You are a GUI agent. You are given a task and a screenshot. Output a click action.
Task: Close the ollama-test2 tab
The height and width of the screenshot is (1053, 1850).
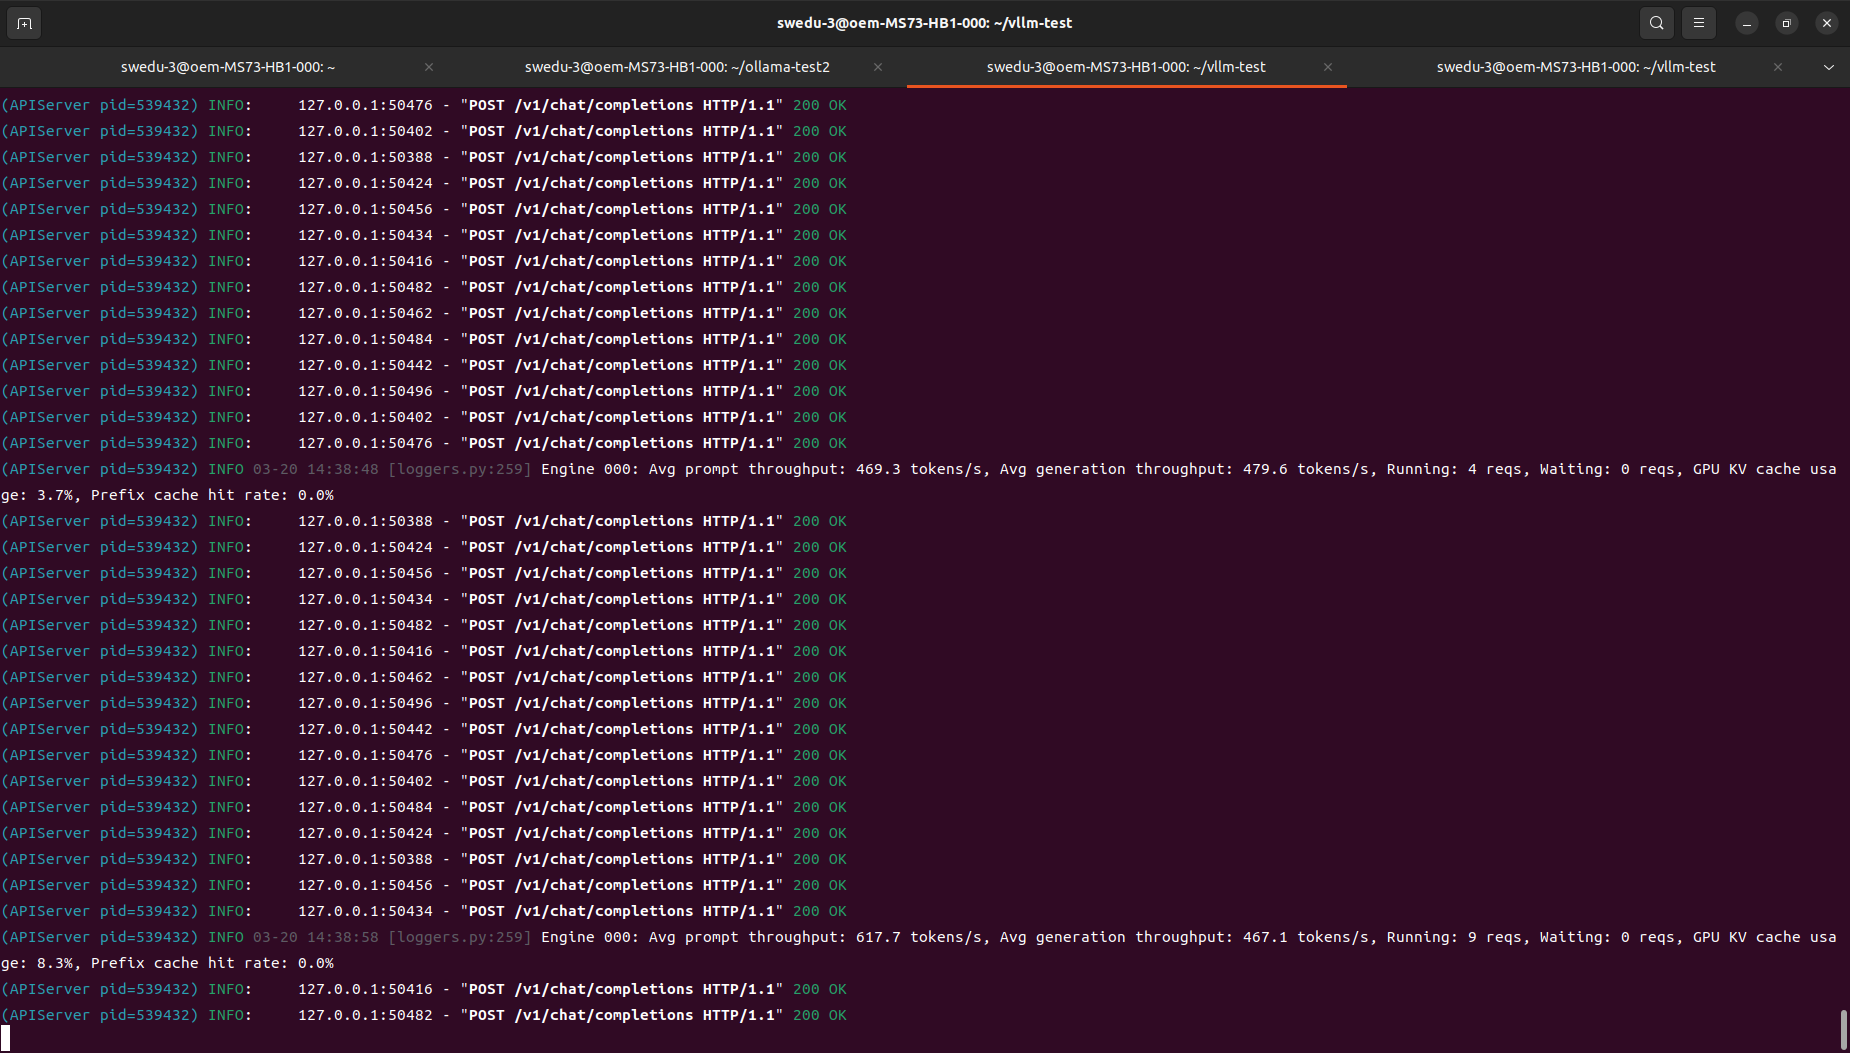pos(878,67)
